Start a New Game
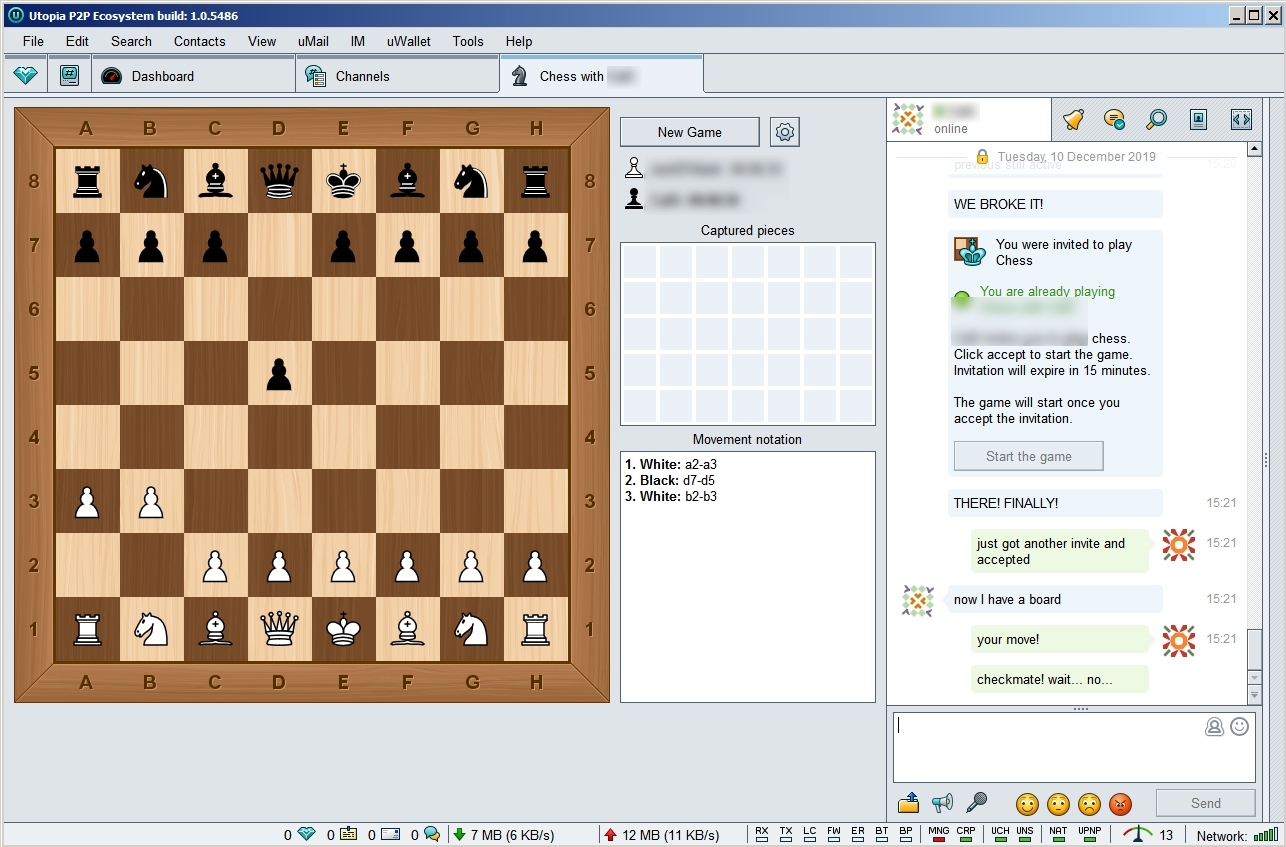Image resolution: width=1286 pixels, height=847 pixels. click(690, 132)
